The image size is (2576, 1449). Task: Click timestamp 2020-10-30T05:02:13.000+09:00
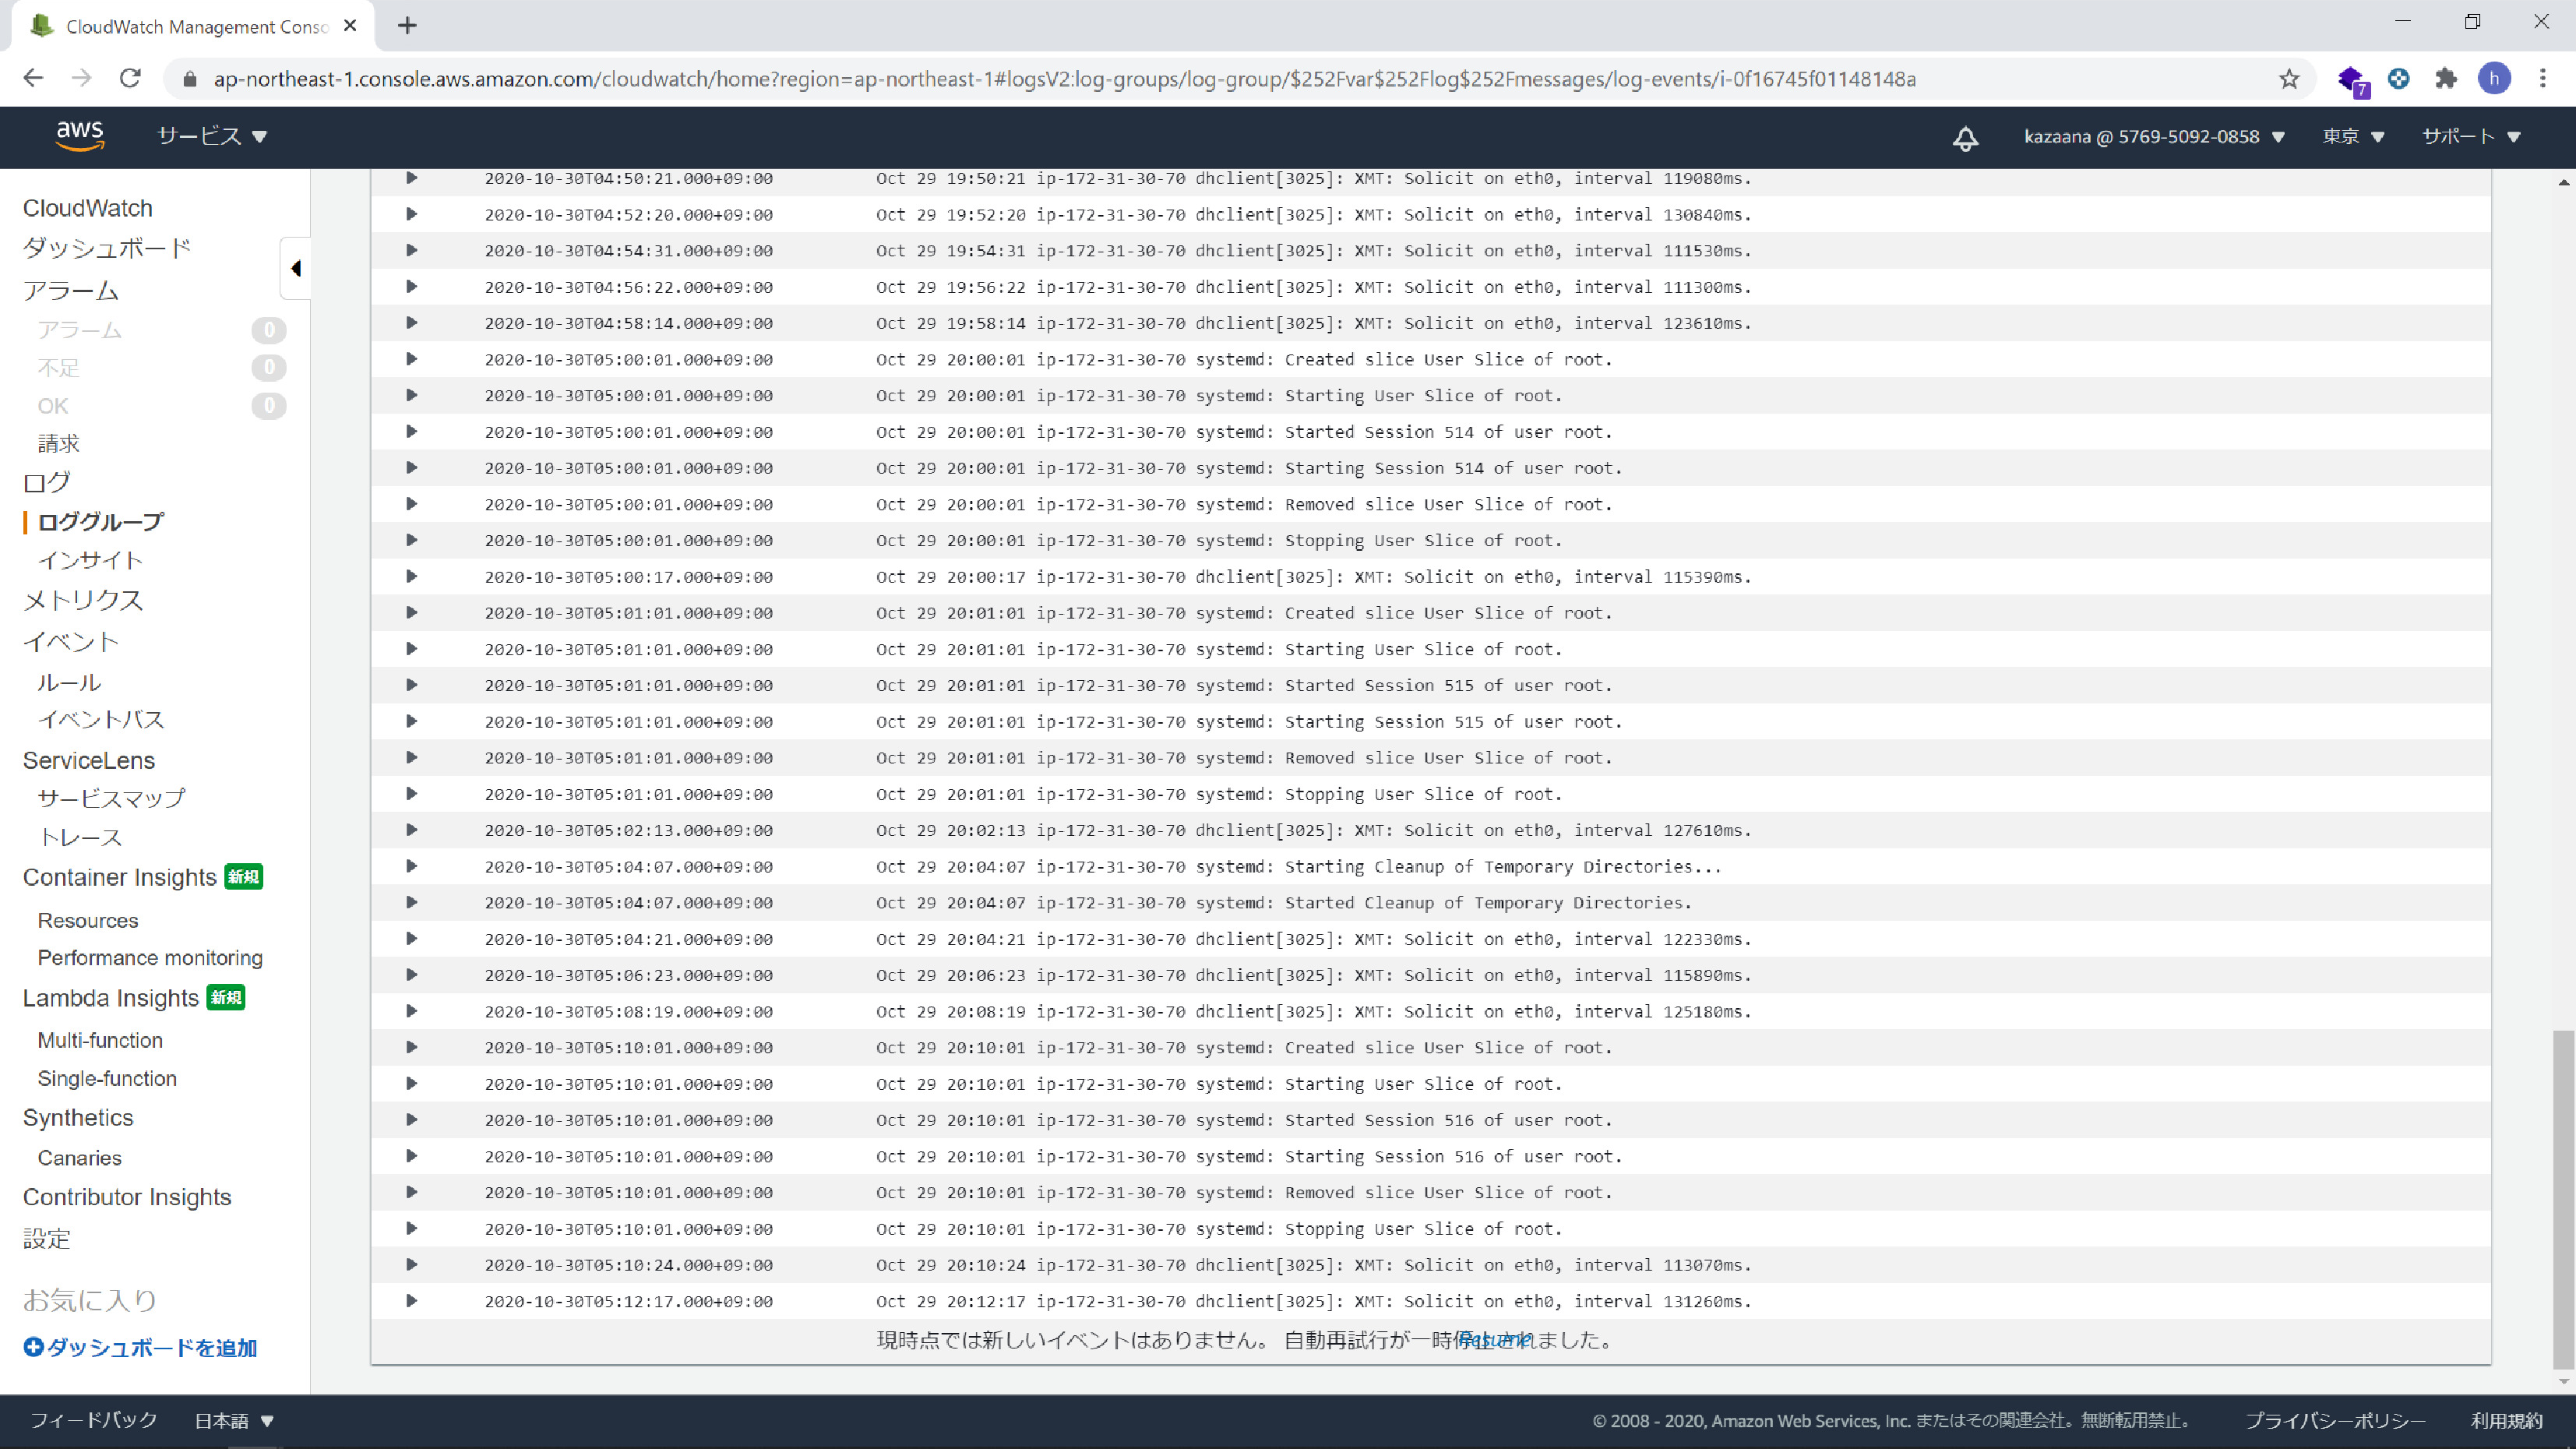(x=628, y=831)
